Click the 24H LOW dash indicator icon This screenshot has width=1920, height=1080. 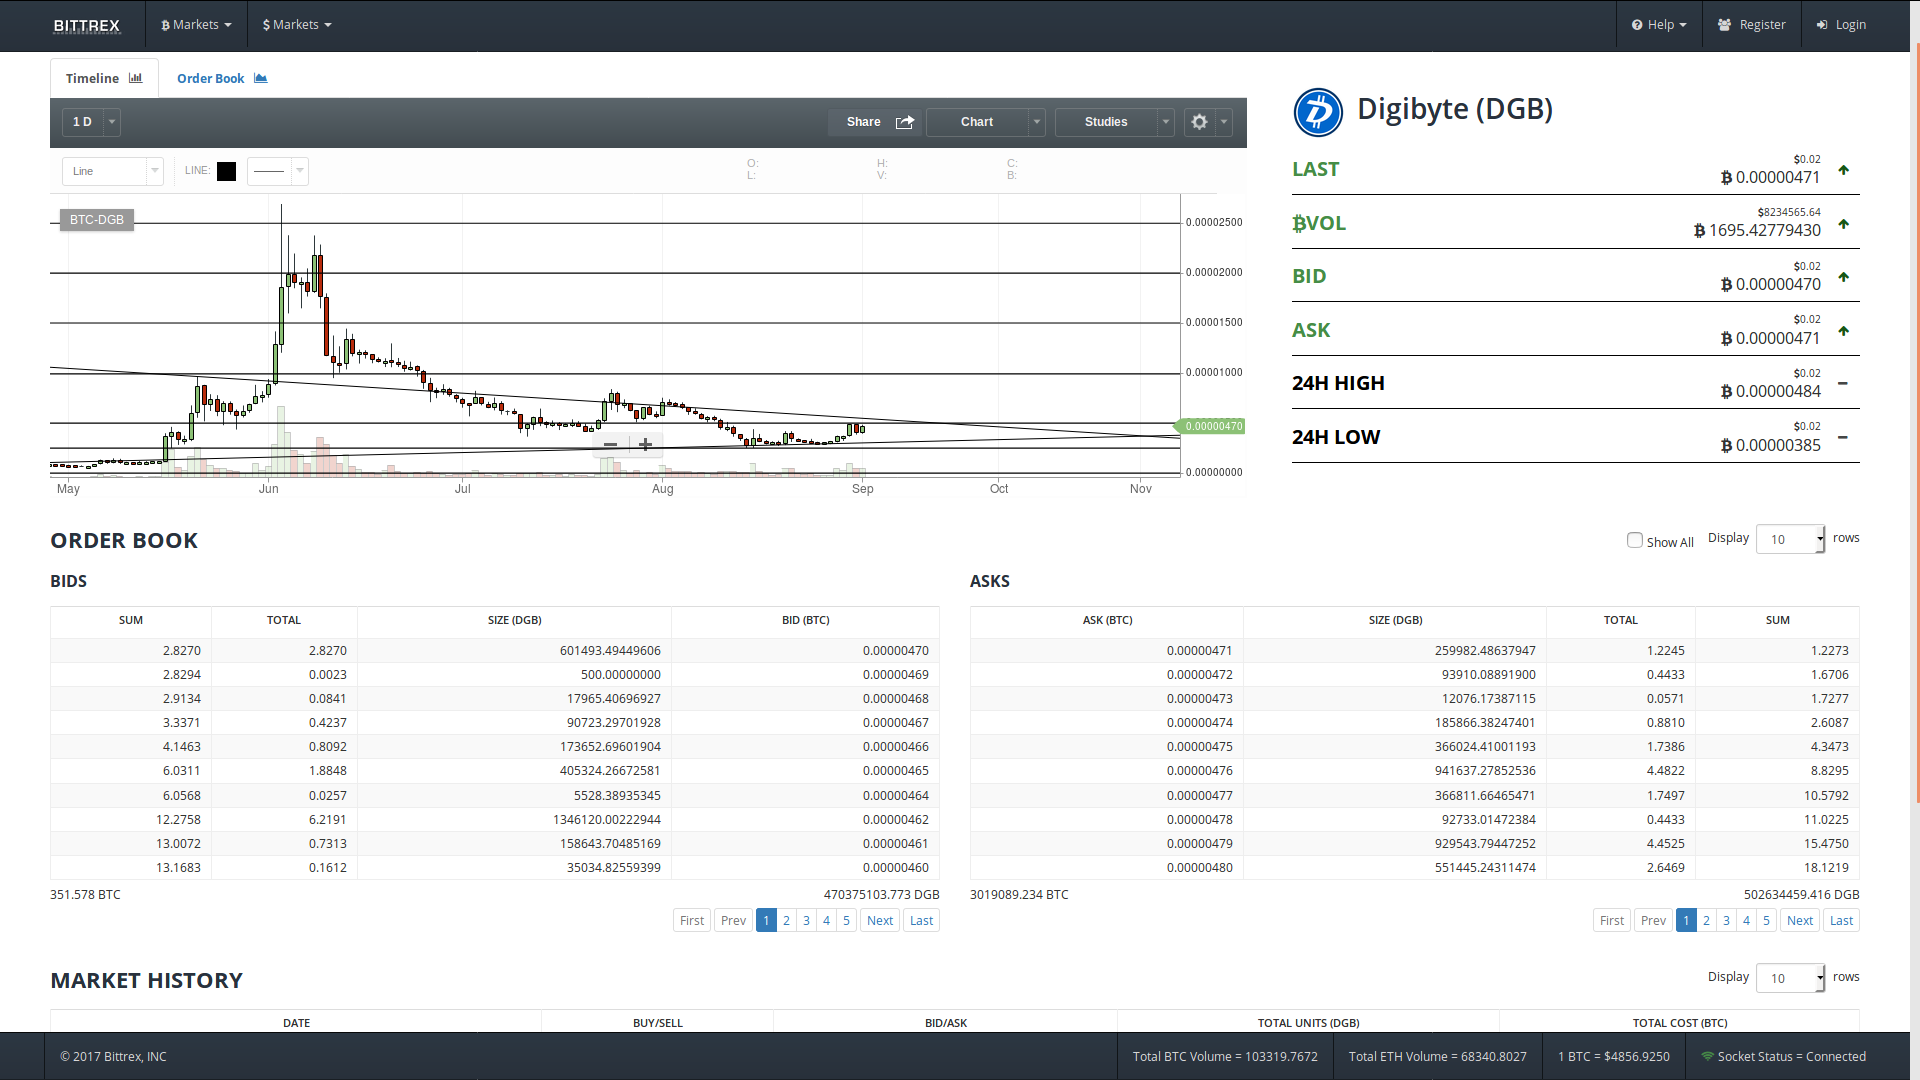coord(1843,437)
